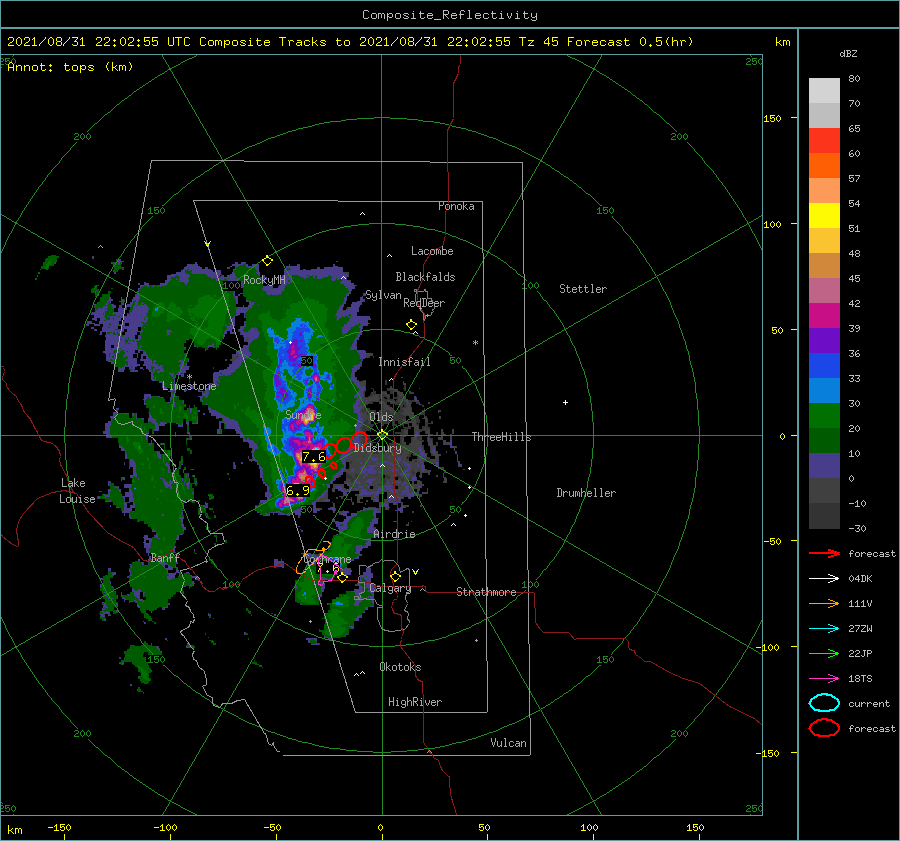
Task: Click the yellow diamond at the radar center
Action: click(382, 435)
